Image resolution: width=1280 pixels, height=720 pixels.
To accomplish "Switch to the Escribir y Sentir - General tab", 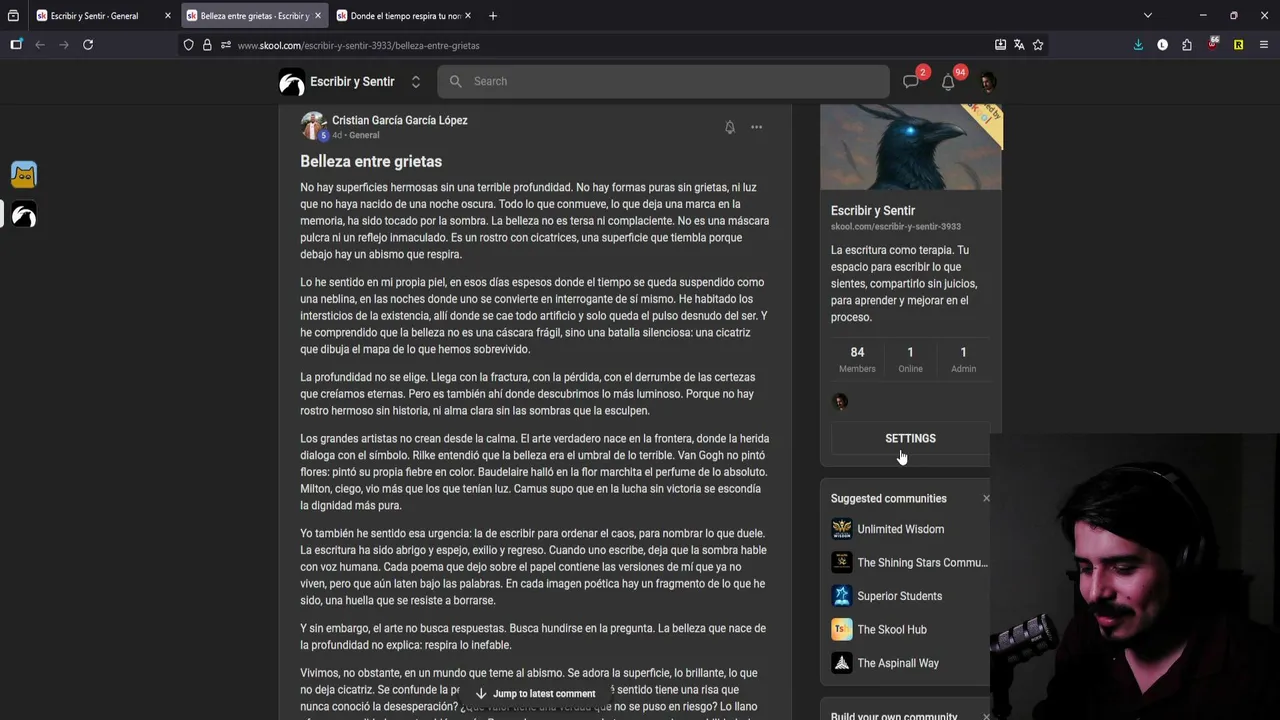I will coord(103,16).
